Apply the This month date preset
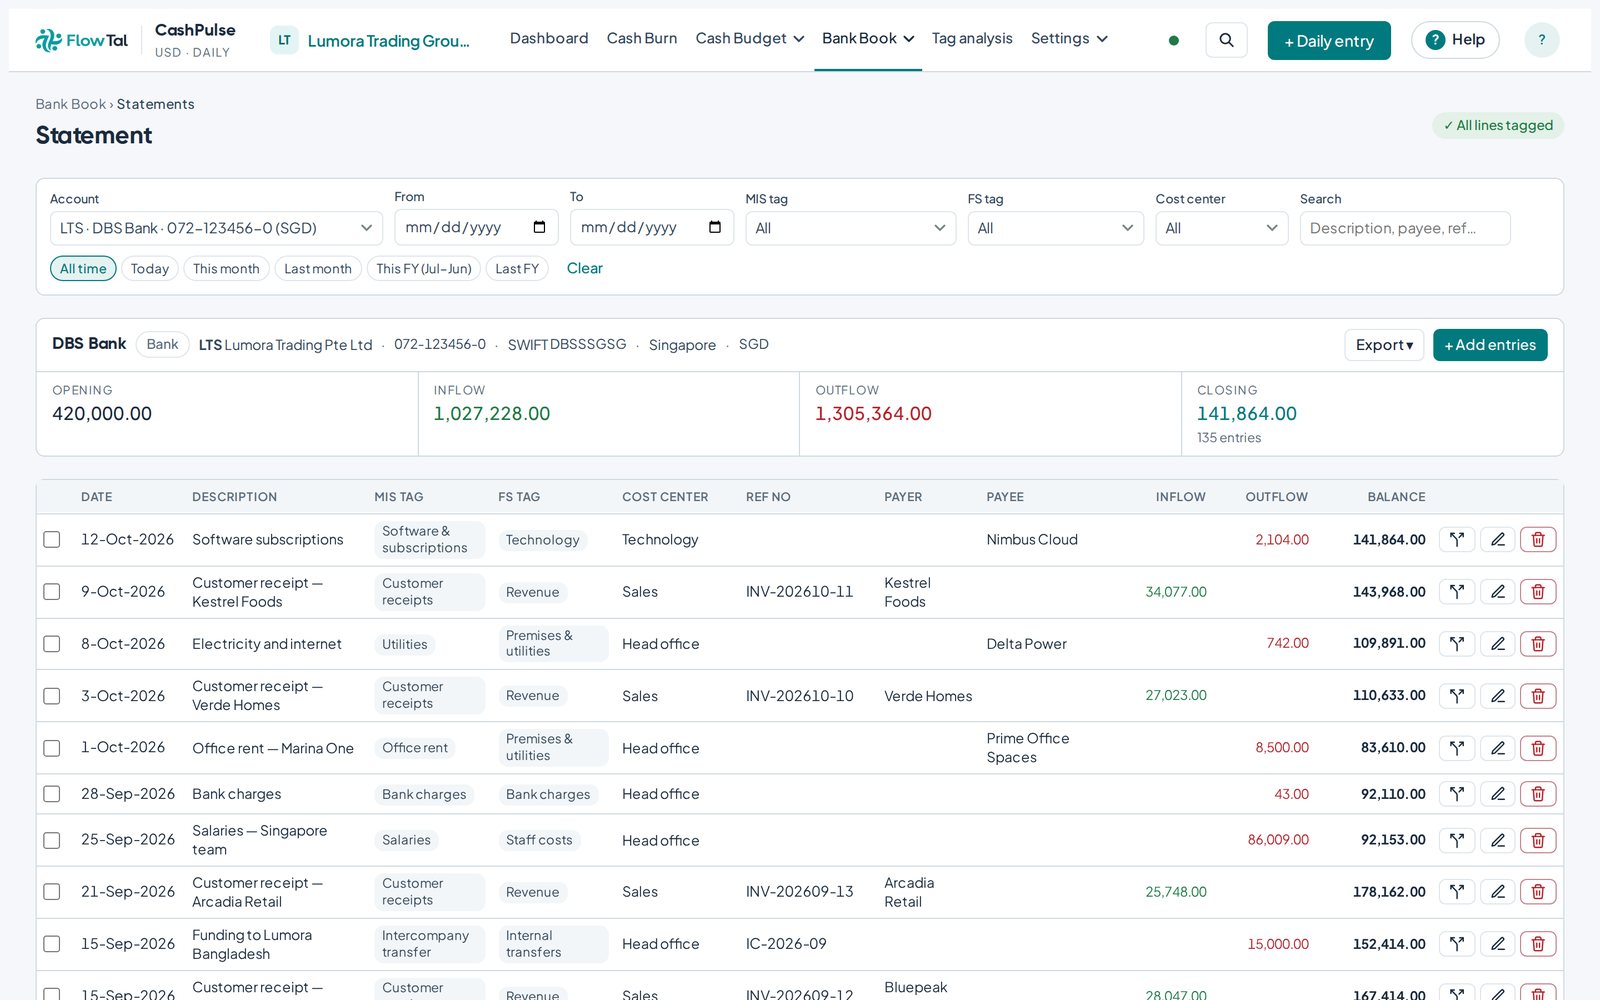Screen dimensions: 1600x1000 point(226,269)
